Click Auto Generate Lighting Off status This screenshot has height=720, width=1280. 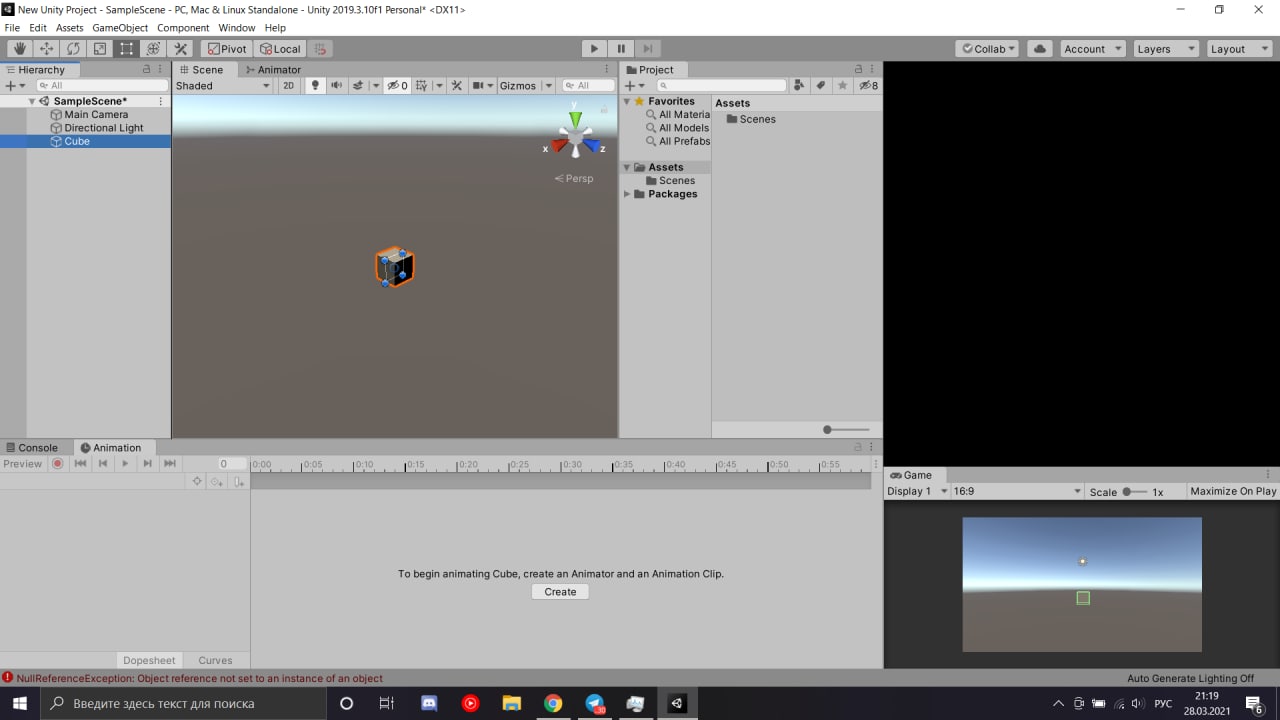tap(1190, 678)
